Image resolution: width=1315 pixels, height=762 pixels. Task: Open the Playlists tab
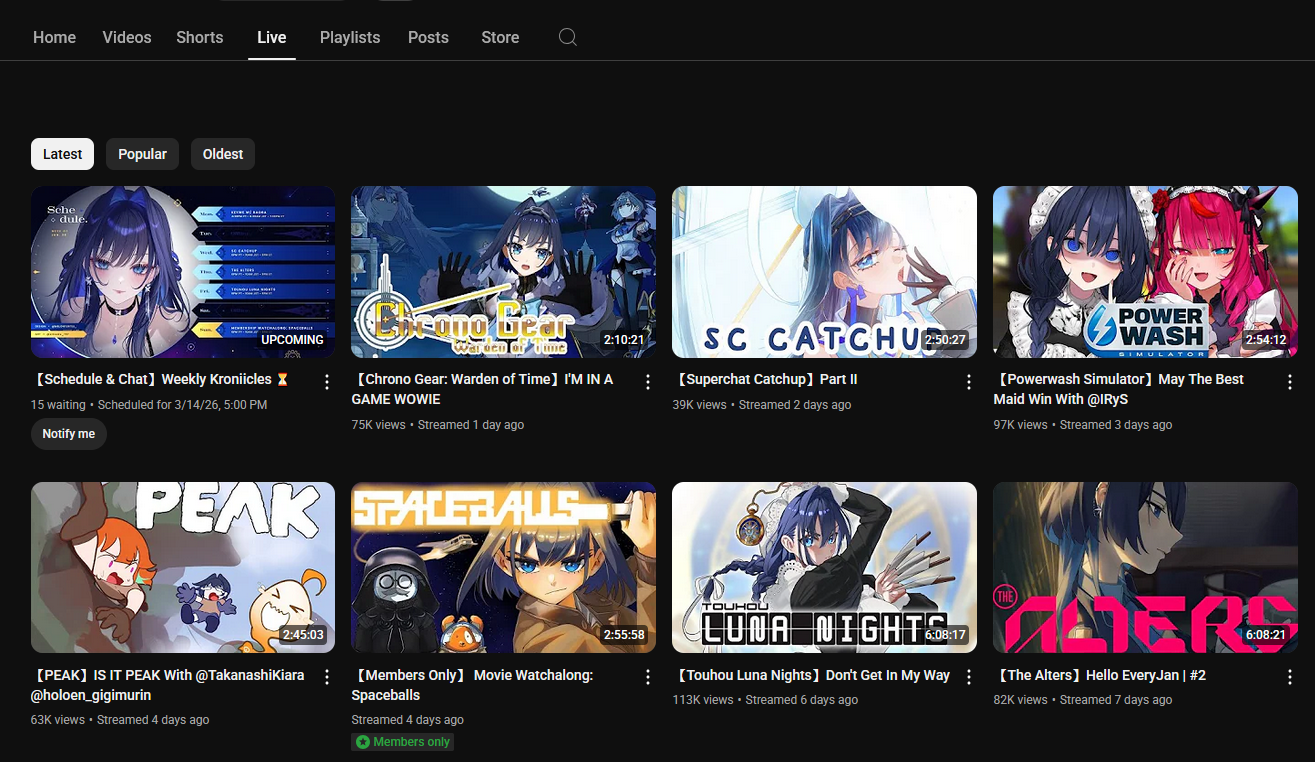pos(350,37)
